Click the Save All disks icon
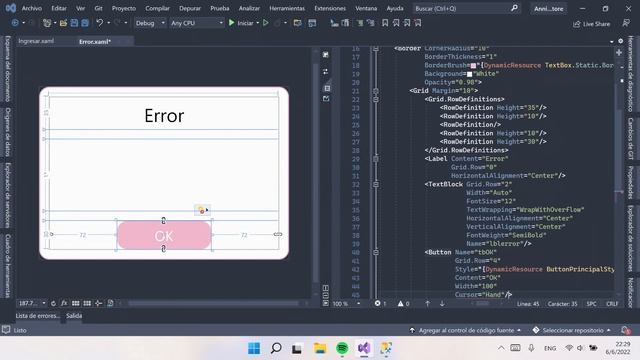640x360 pixels. 85,23
